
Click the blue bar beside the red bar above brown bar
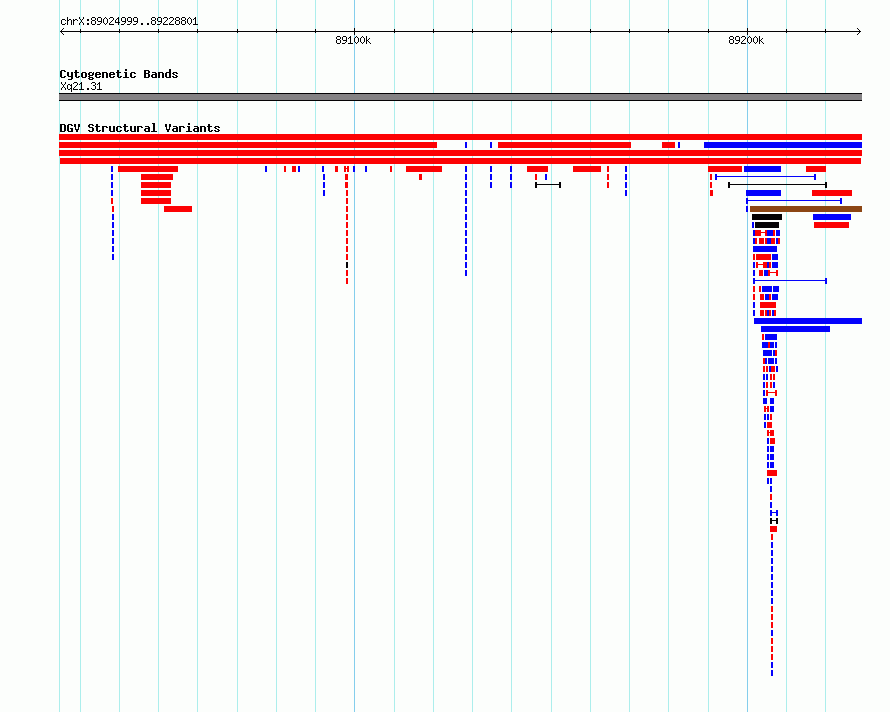click(x=763, y=193)
